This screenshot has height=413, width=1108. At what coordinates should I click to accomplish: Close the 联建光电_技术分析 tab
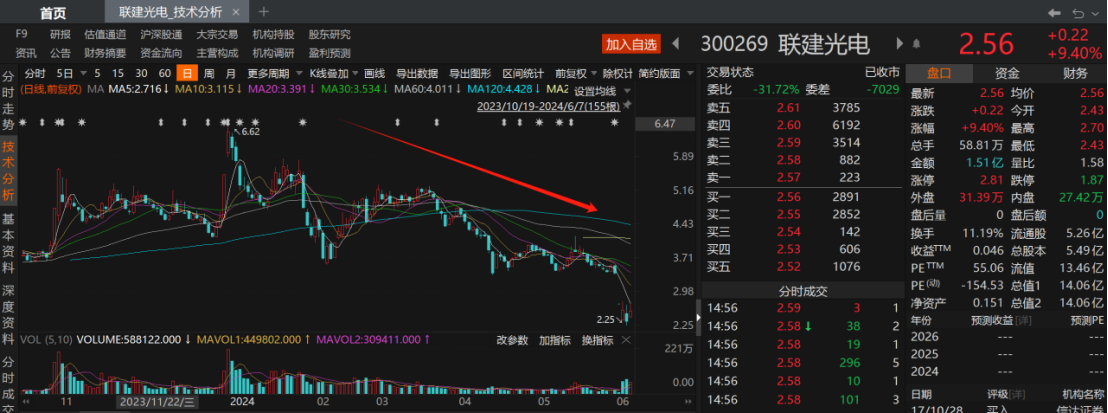pyautogui.click(x=235, y=12)
